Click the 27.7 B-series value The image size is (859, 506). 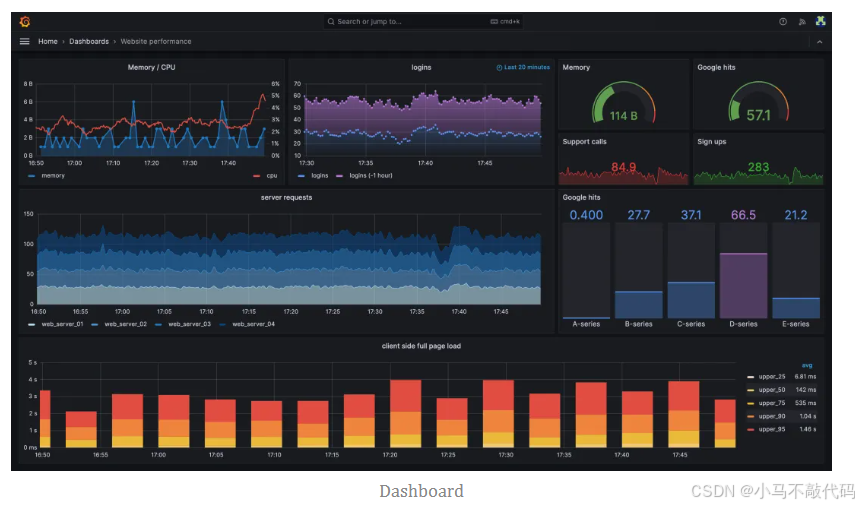[639, 215]
